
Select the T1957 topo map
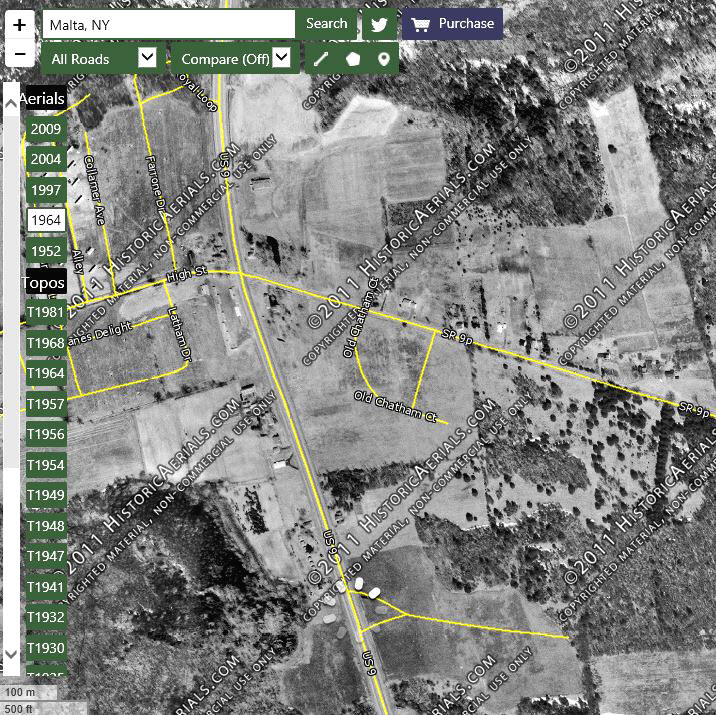click(46, 404)
